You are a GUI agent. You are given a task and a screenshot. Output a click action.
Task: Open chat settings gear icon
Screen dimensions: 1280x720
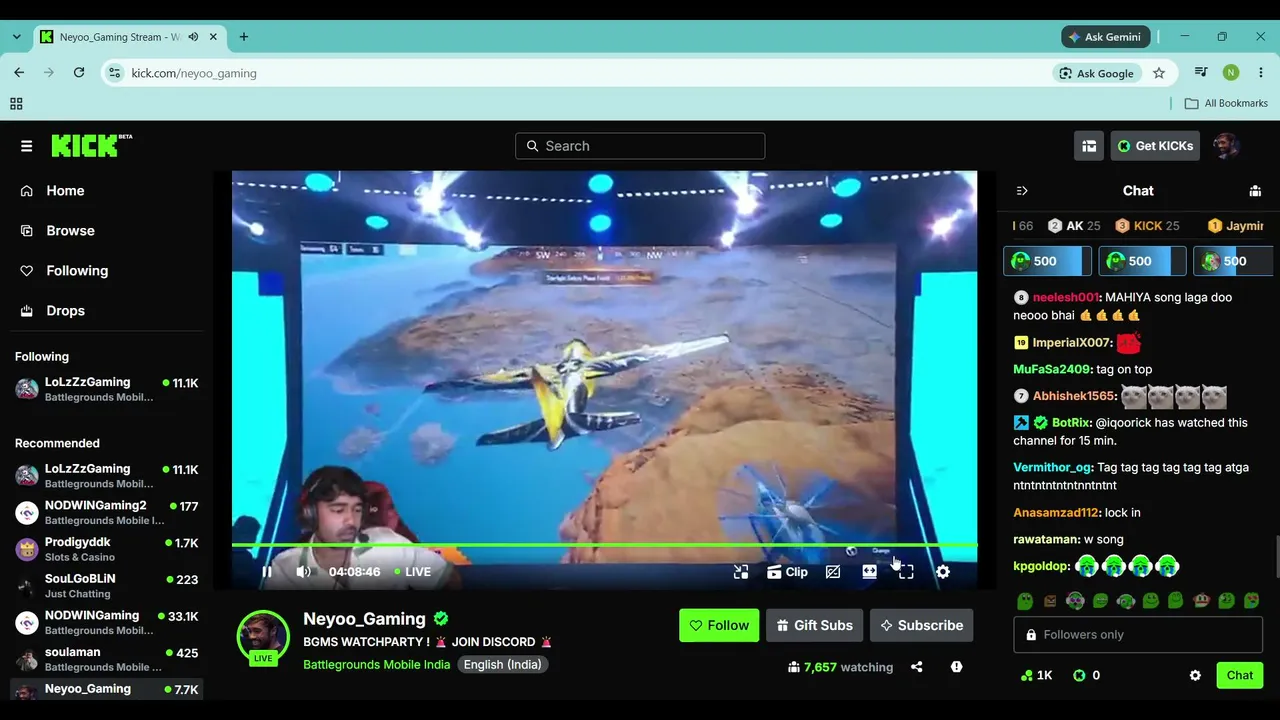[x=1195, y=676]
